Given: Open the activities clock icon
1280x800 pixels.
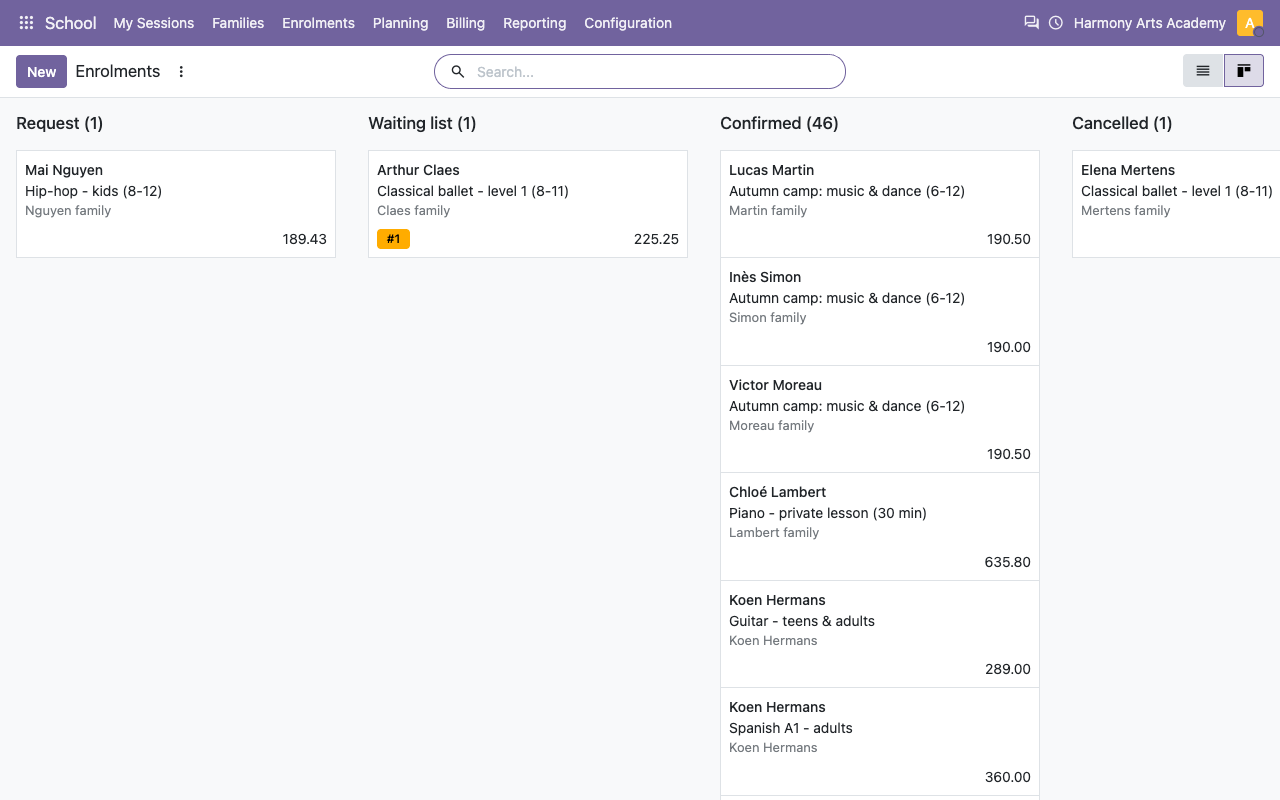Looking at the screenshot, I should click(1056, 23).
